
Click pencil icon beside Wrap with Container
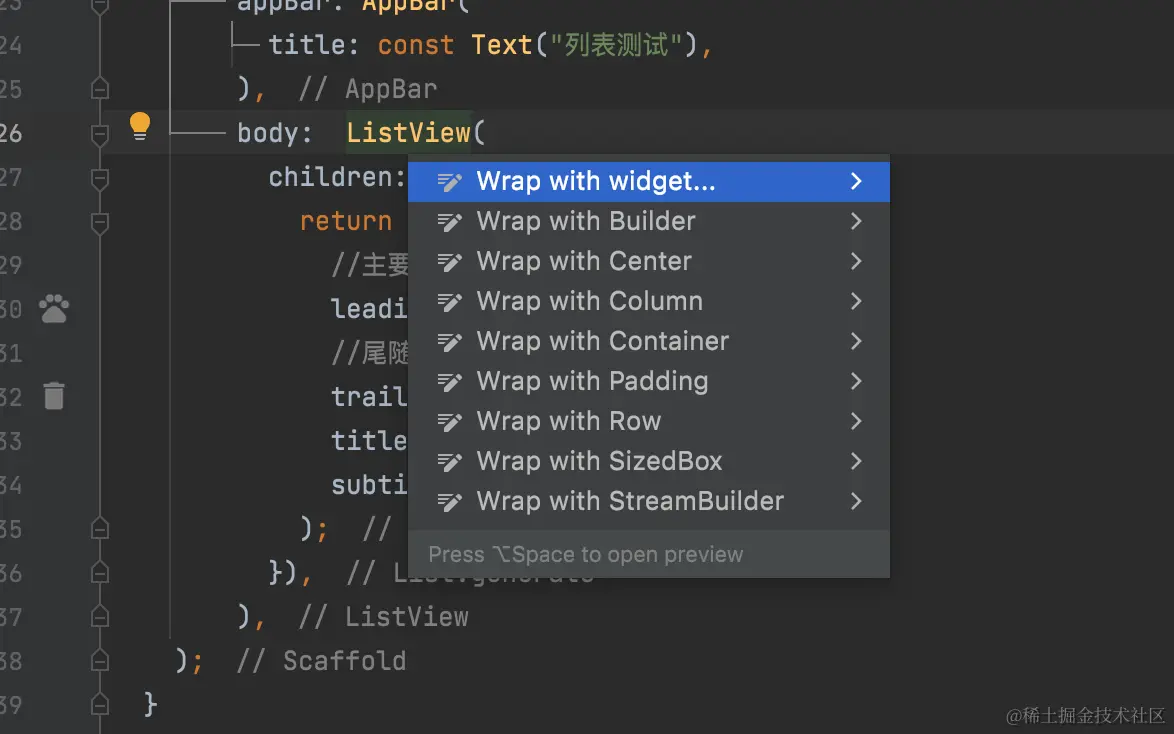[x=450, y=342]
